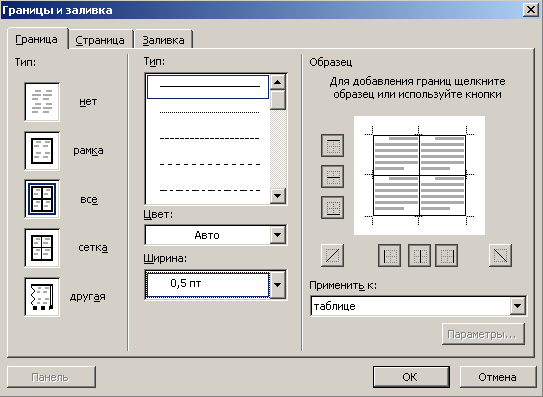The width and height of the screenshot is (543, 397).
Task: Toggle the left border button
Action: [x=390, y=256]
